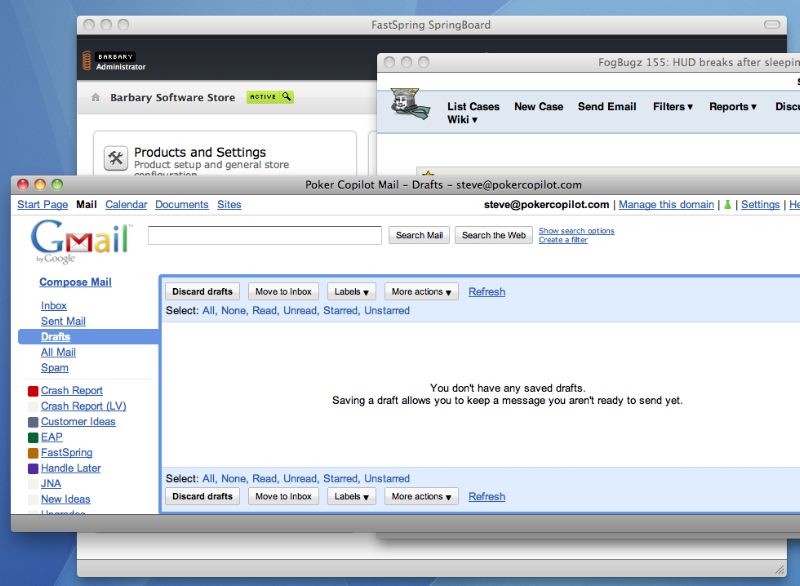
Task: Click New Case in FogBugz
Action: coord(539,107)
